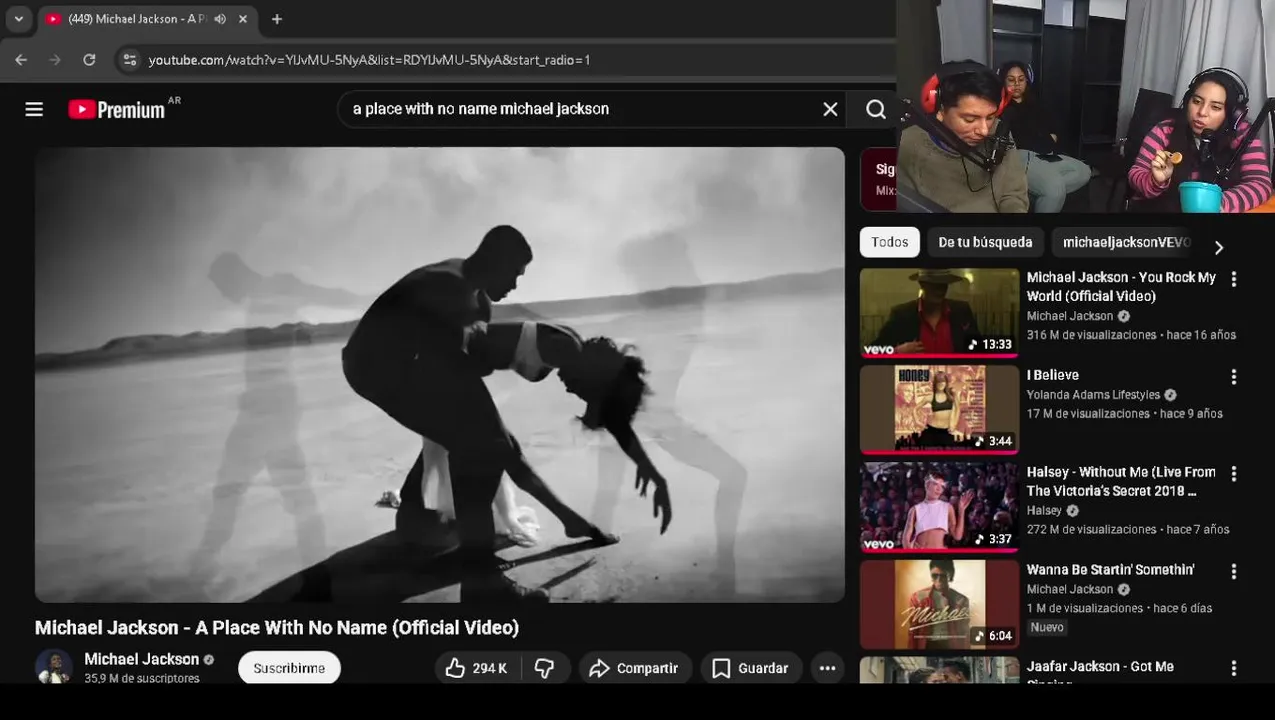Clear the search box with the X
Screen dimensions: 1275x720
point(830,109)
